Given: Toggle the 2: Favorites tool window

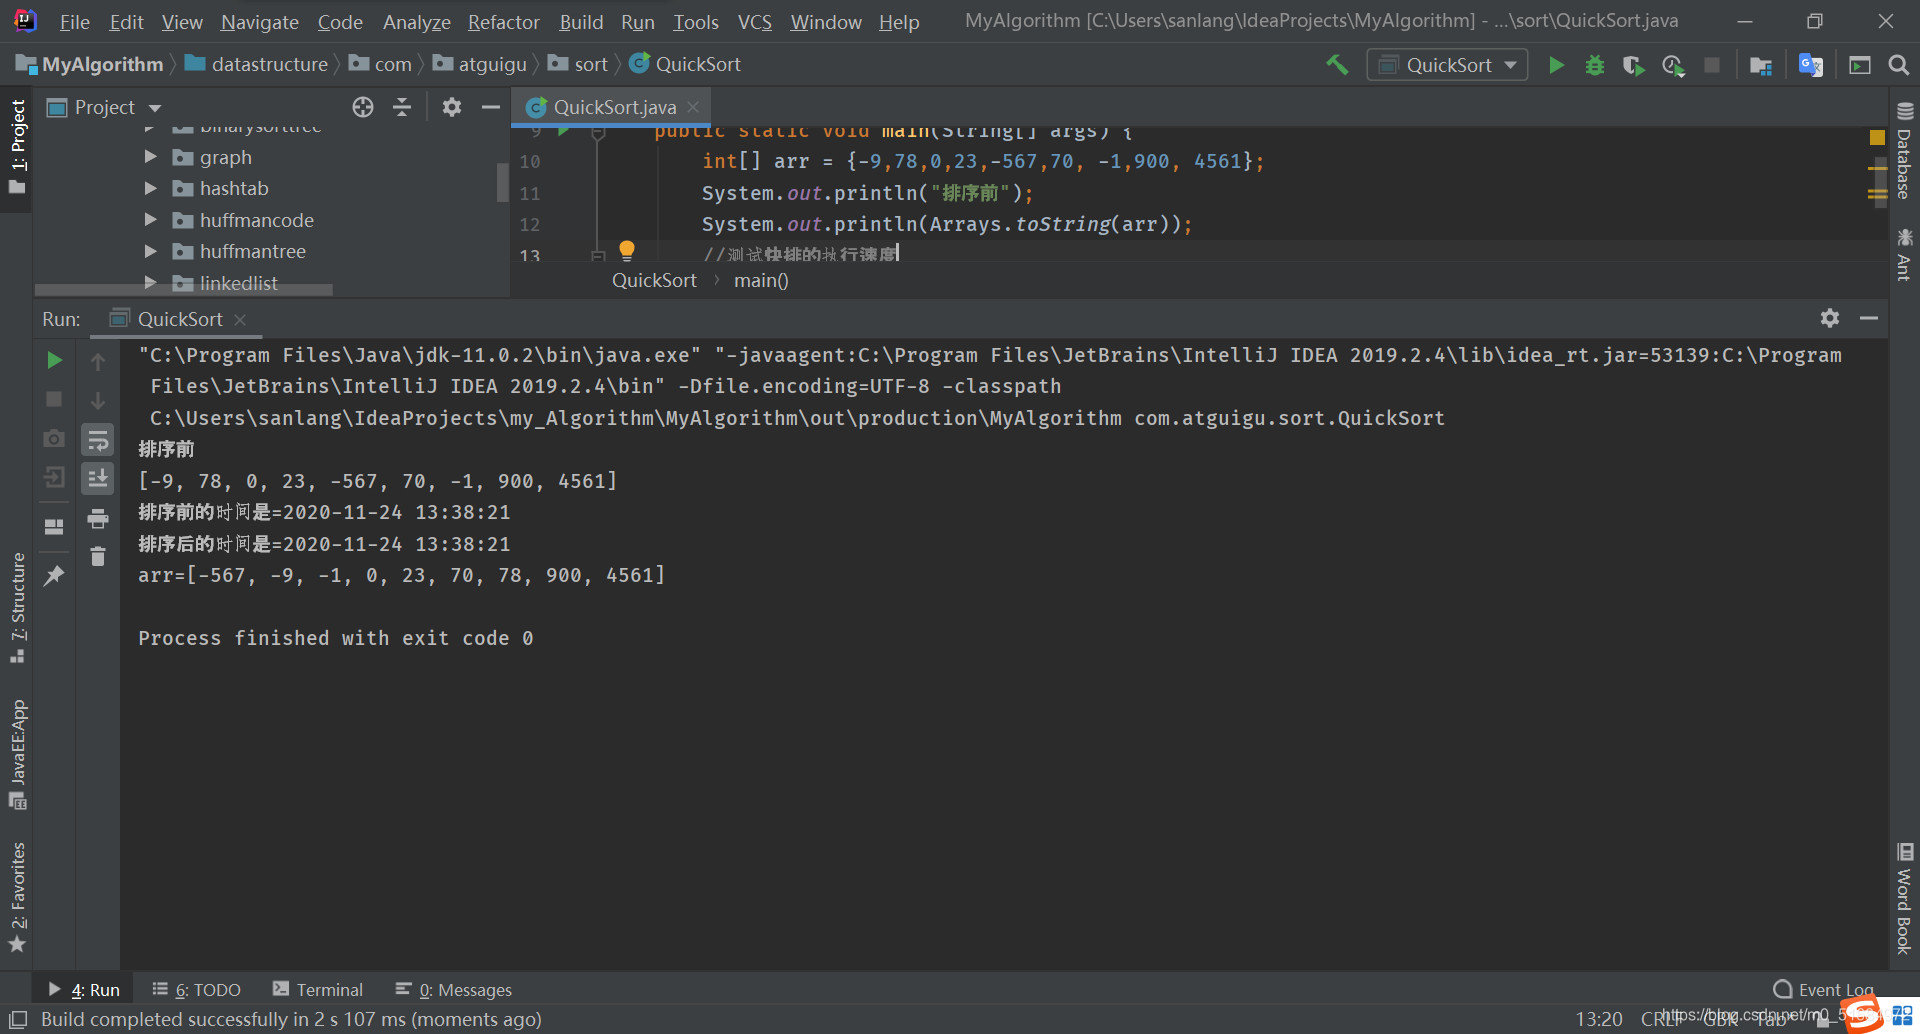Looking at the screenshot, I should (18, 897).
